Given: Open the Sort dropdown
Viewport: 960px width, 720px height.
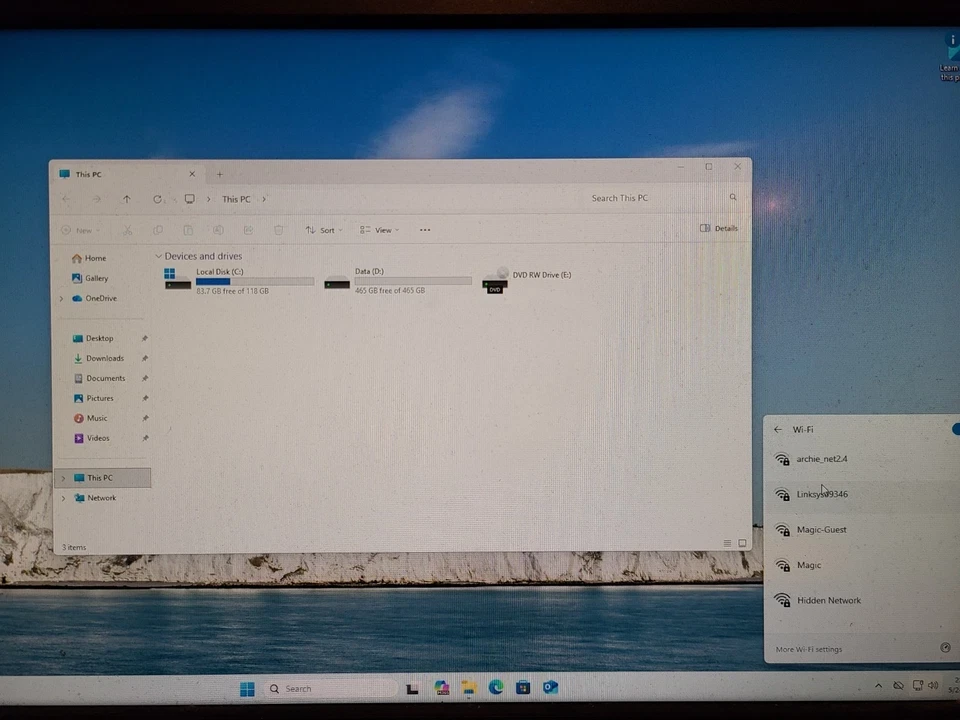Looking at the screenshot, I should [324, 230].
